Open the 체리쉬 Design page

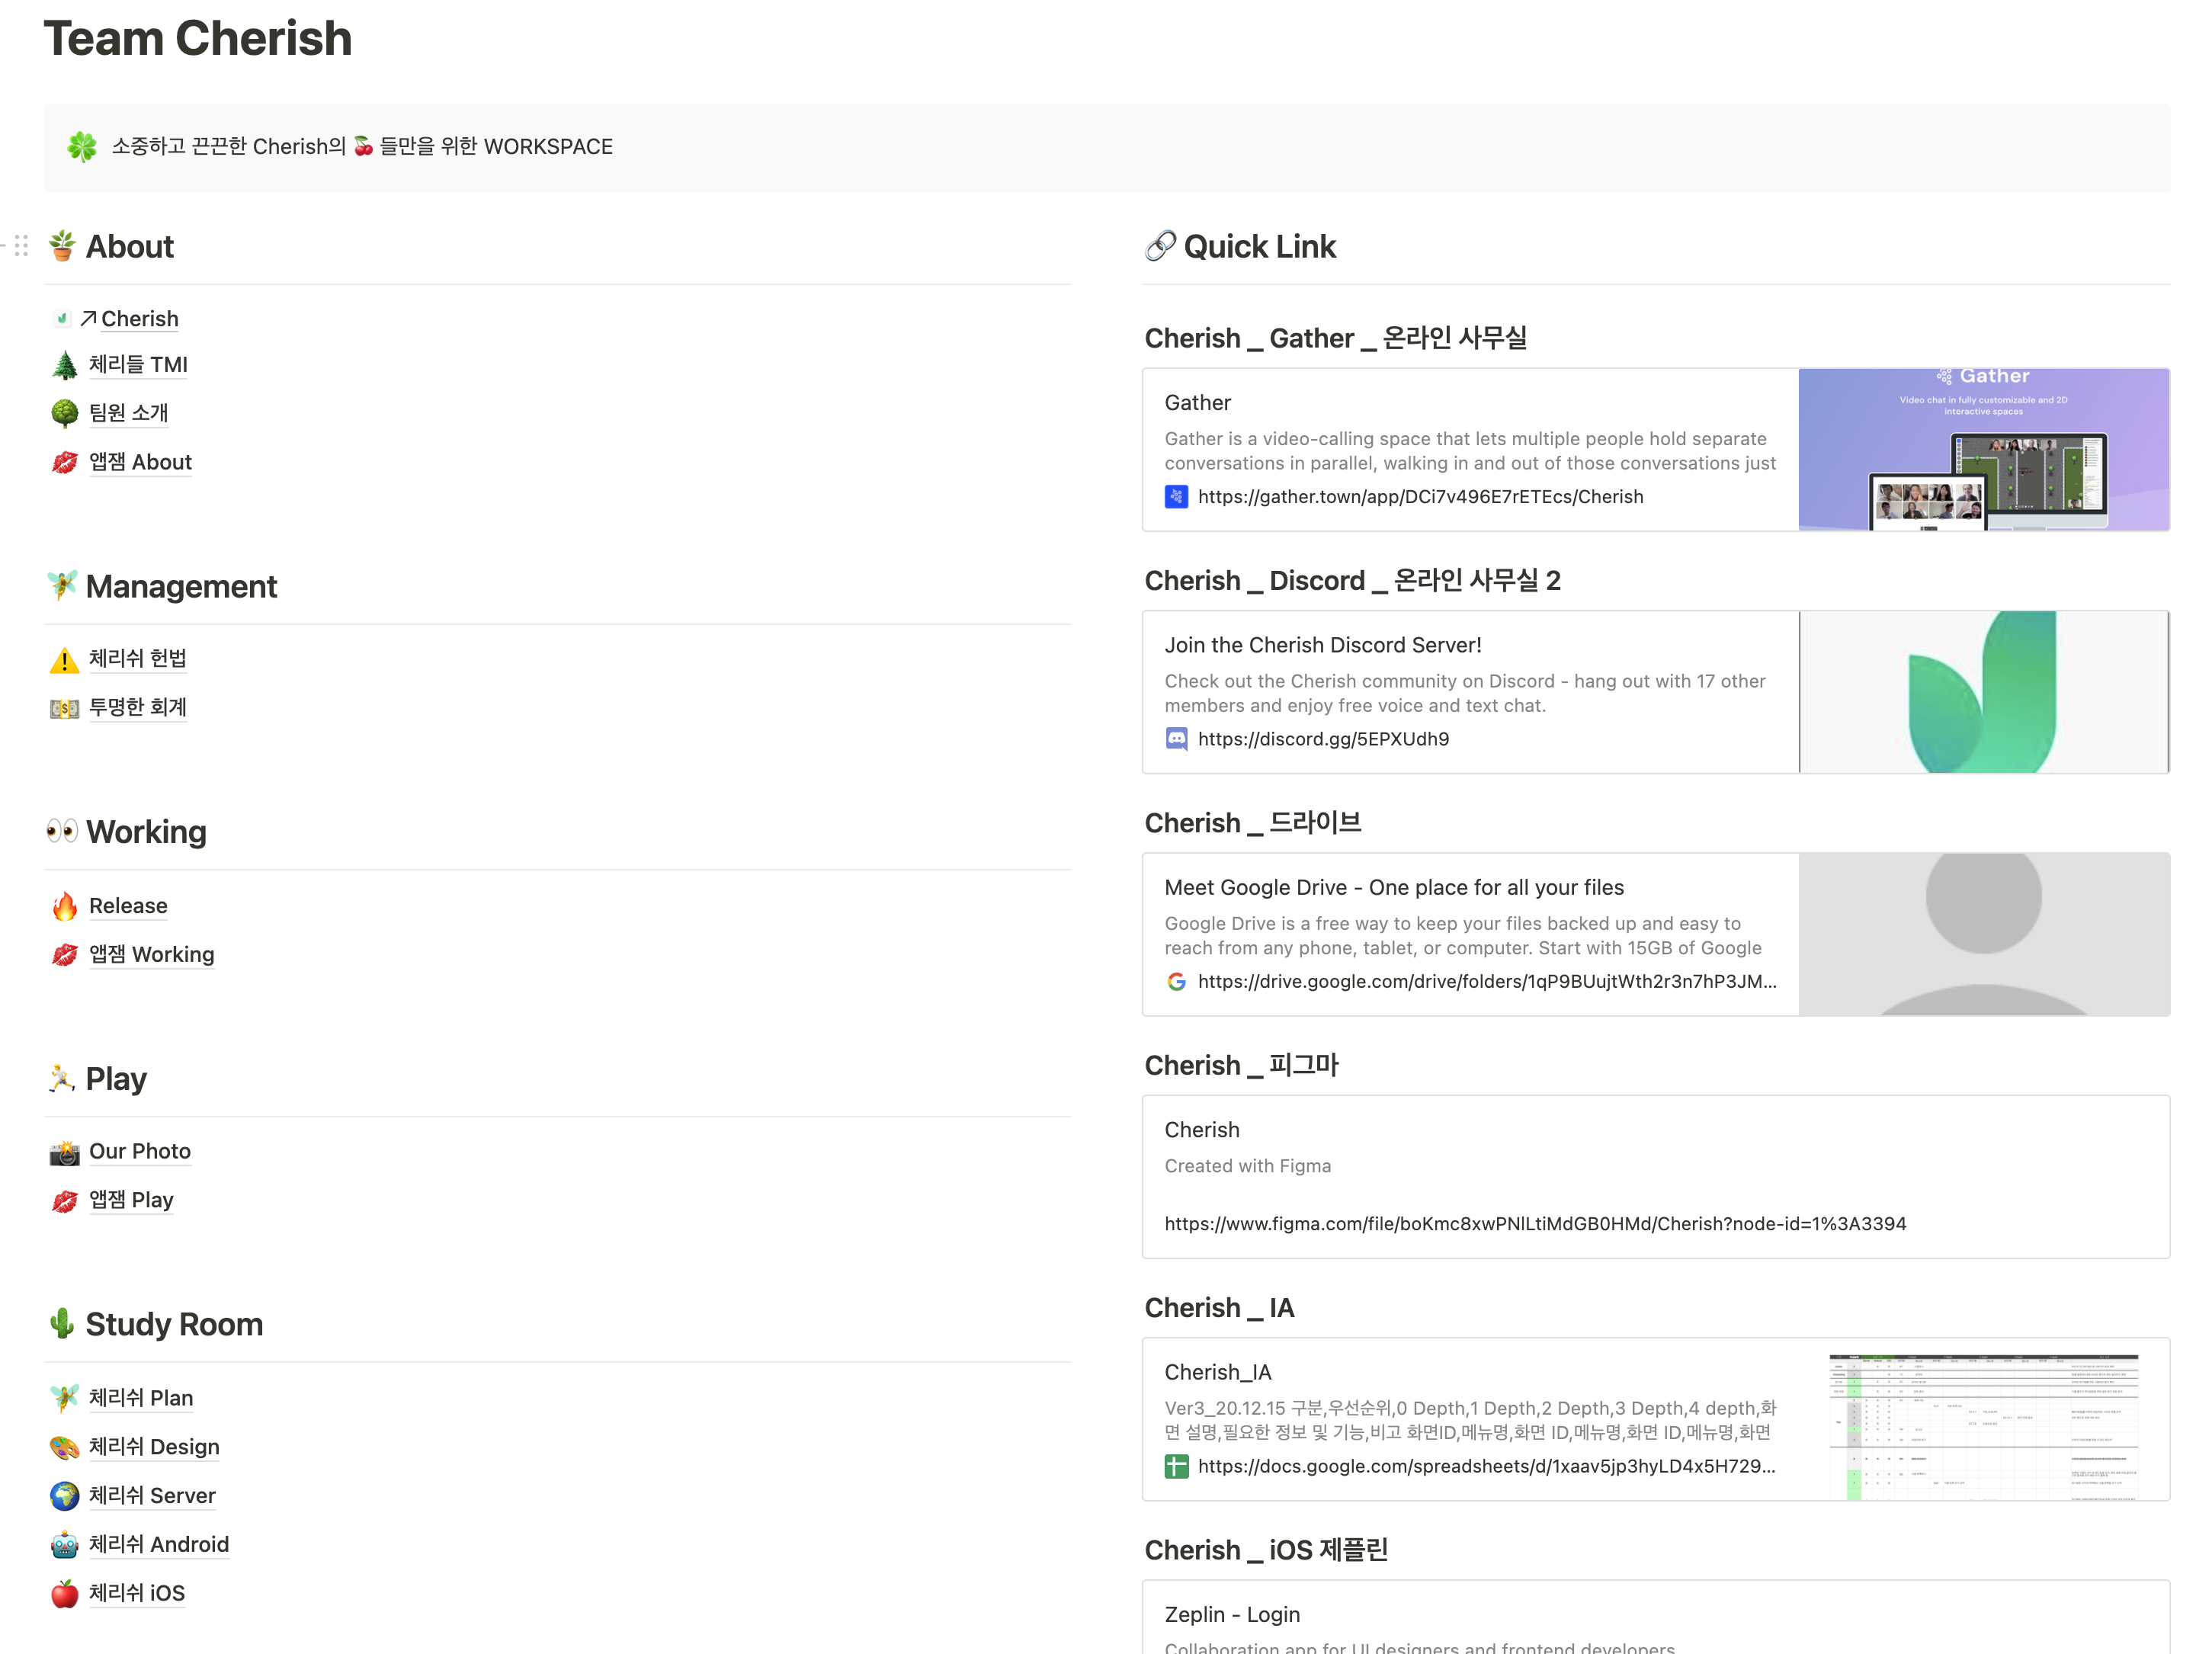point(154,1447)
